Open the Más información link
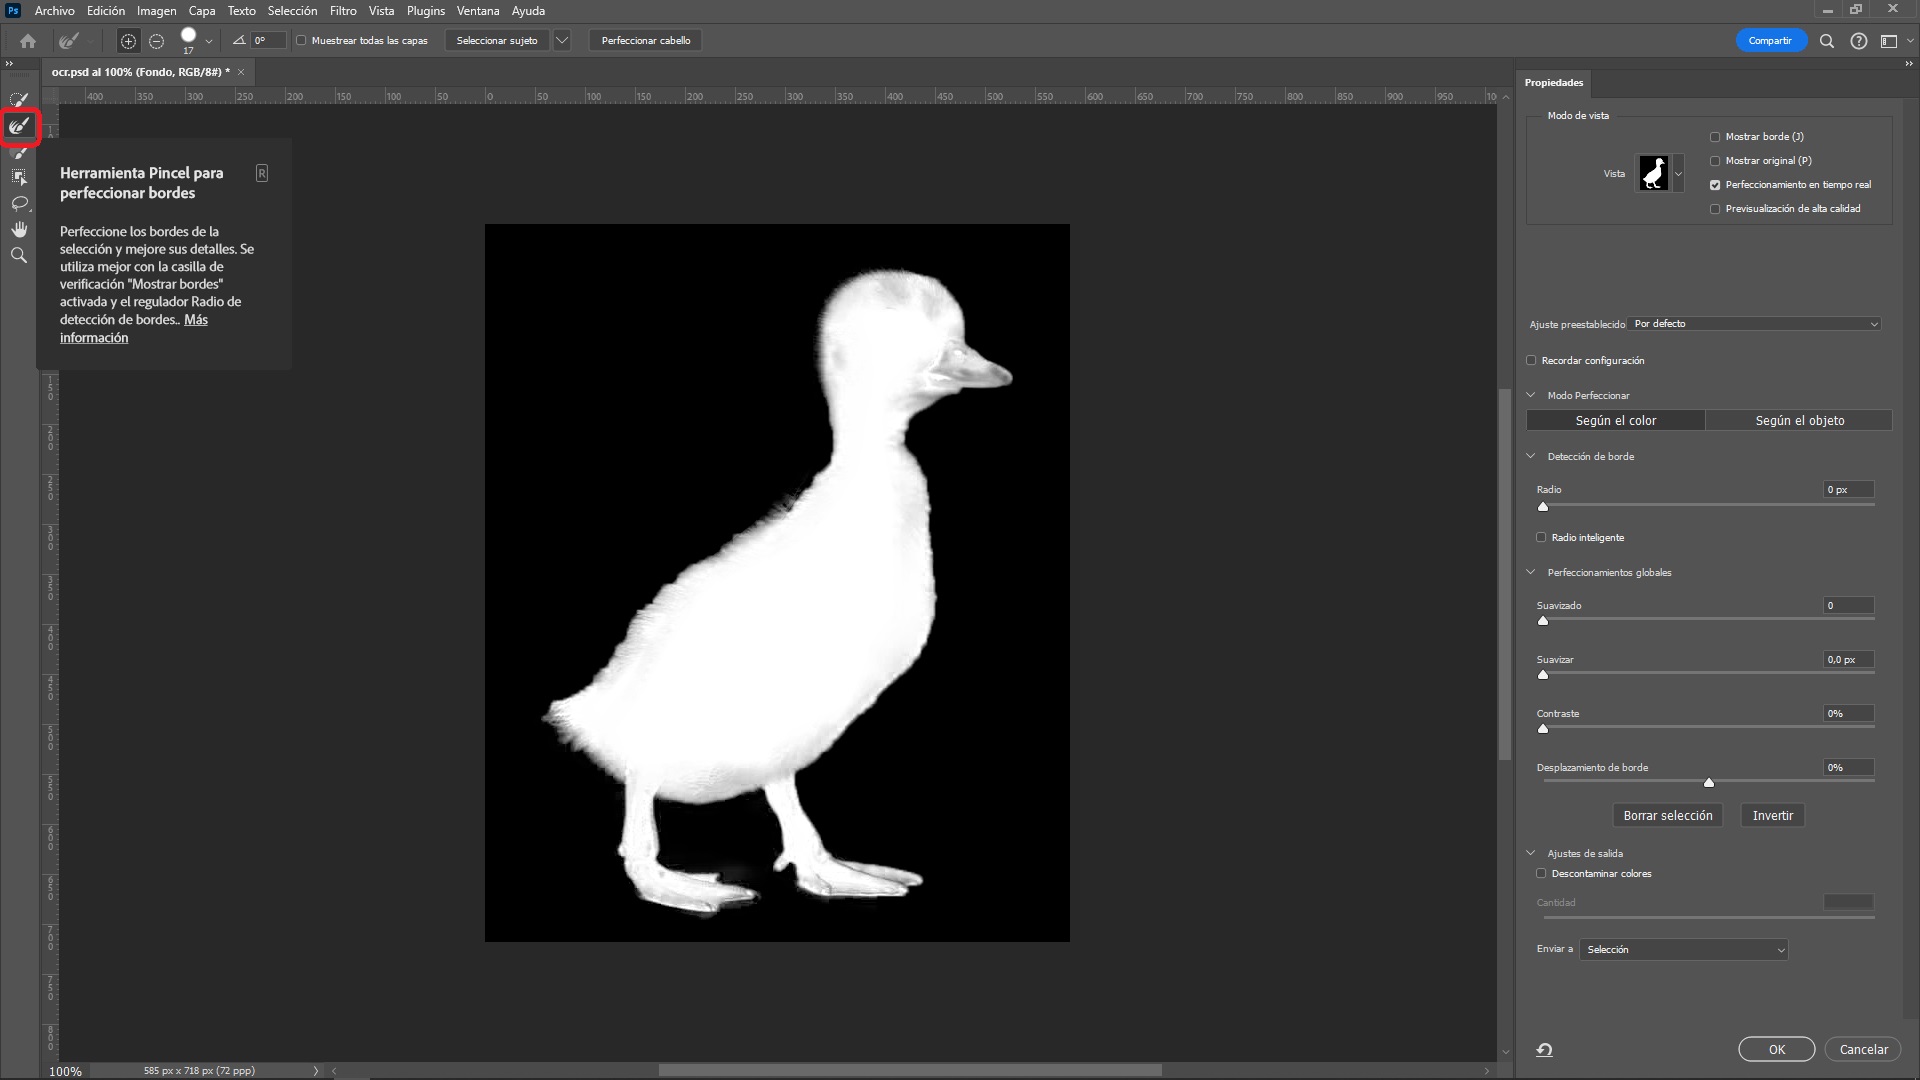Viewport: 1920px width, 1080px height. [134, 329]
